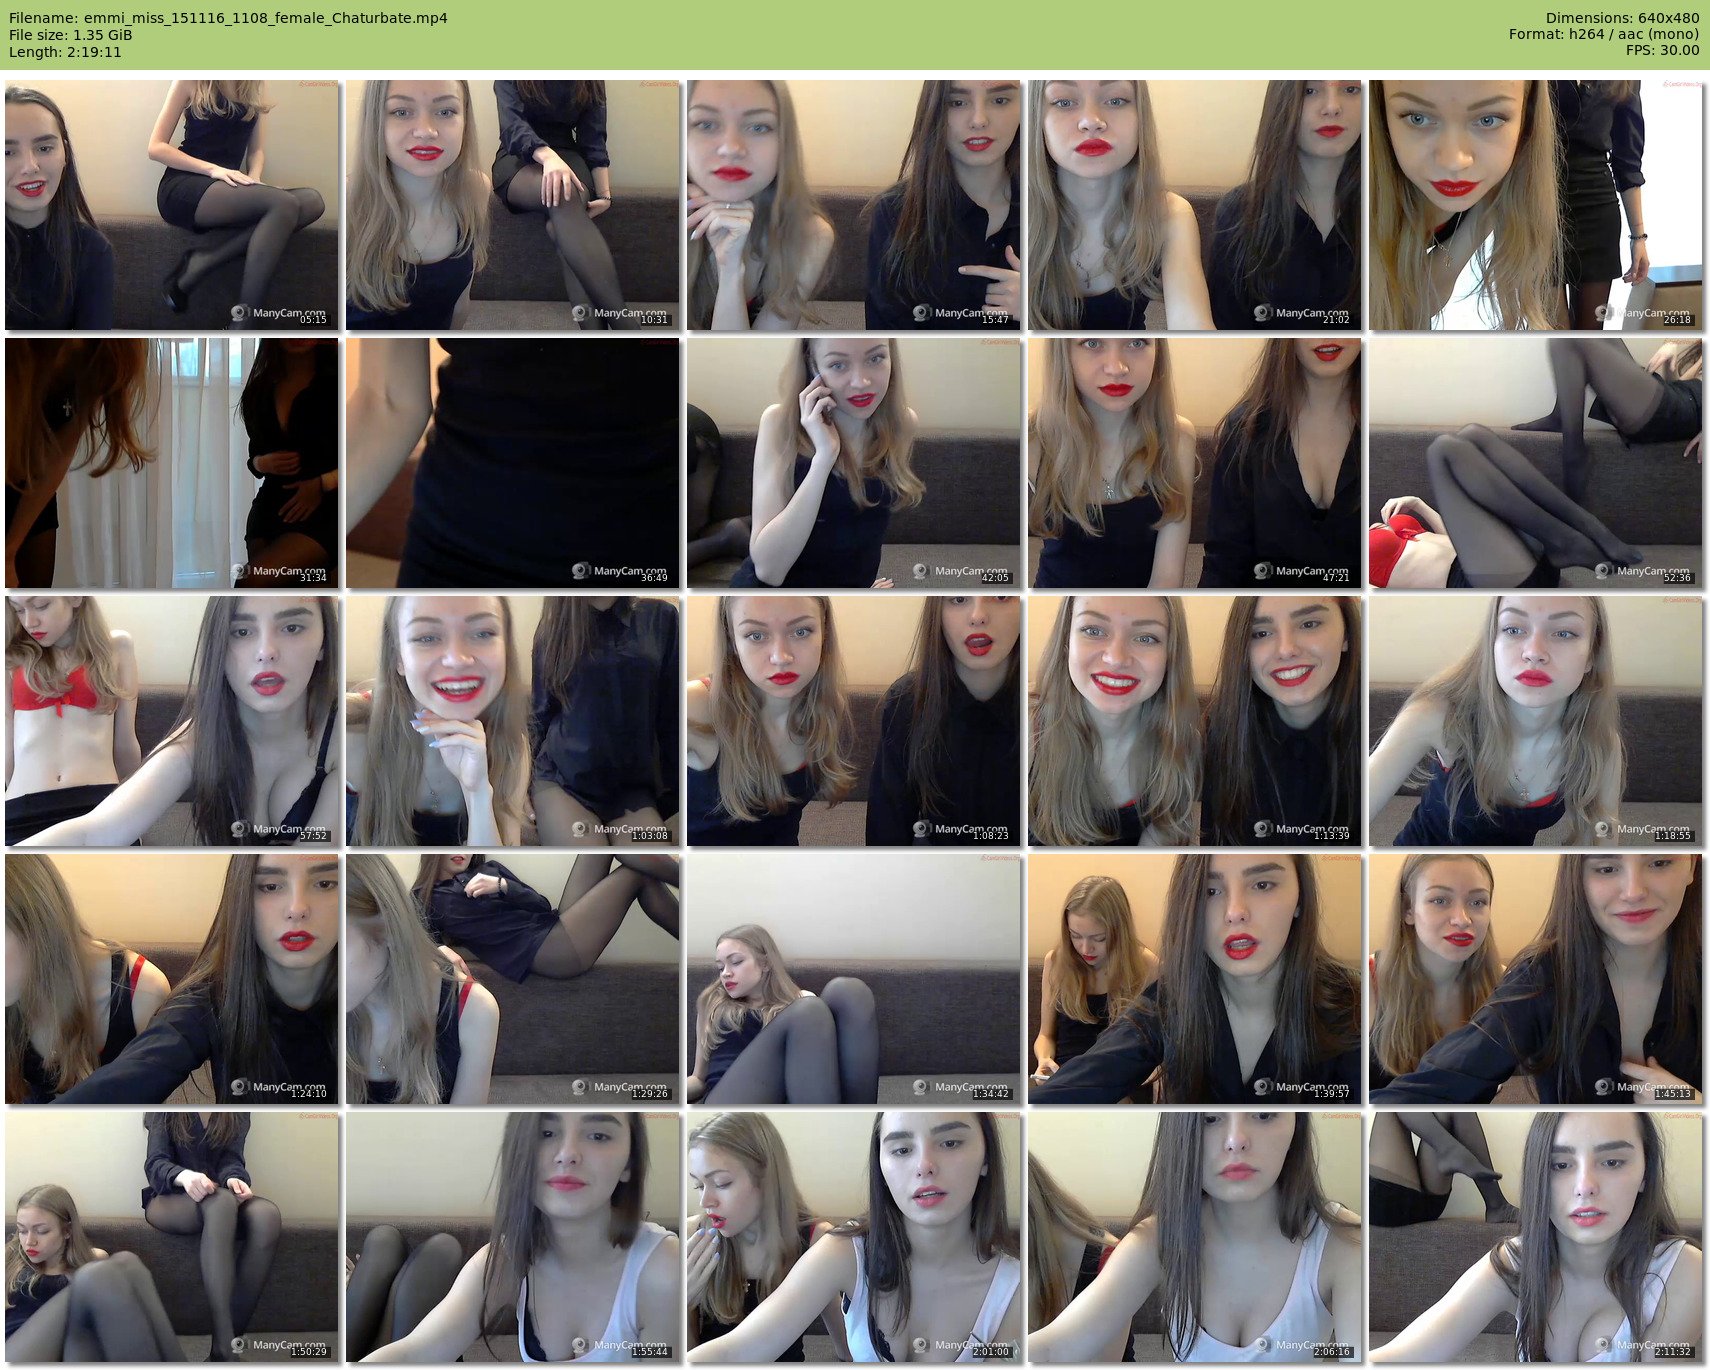
Task: Click the FPS 30.00 text
Action: (x=1662, y=50)
